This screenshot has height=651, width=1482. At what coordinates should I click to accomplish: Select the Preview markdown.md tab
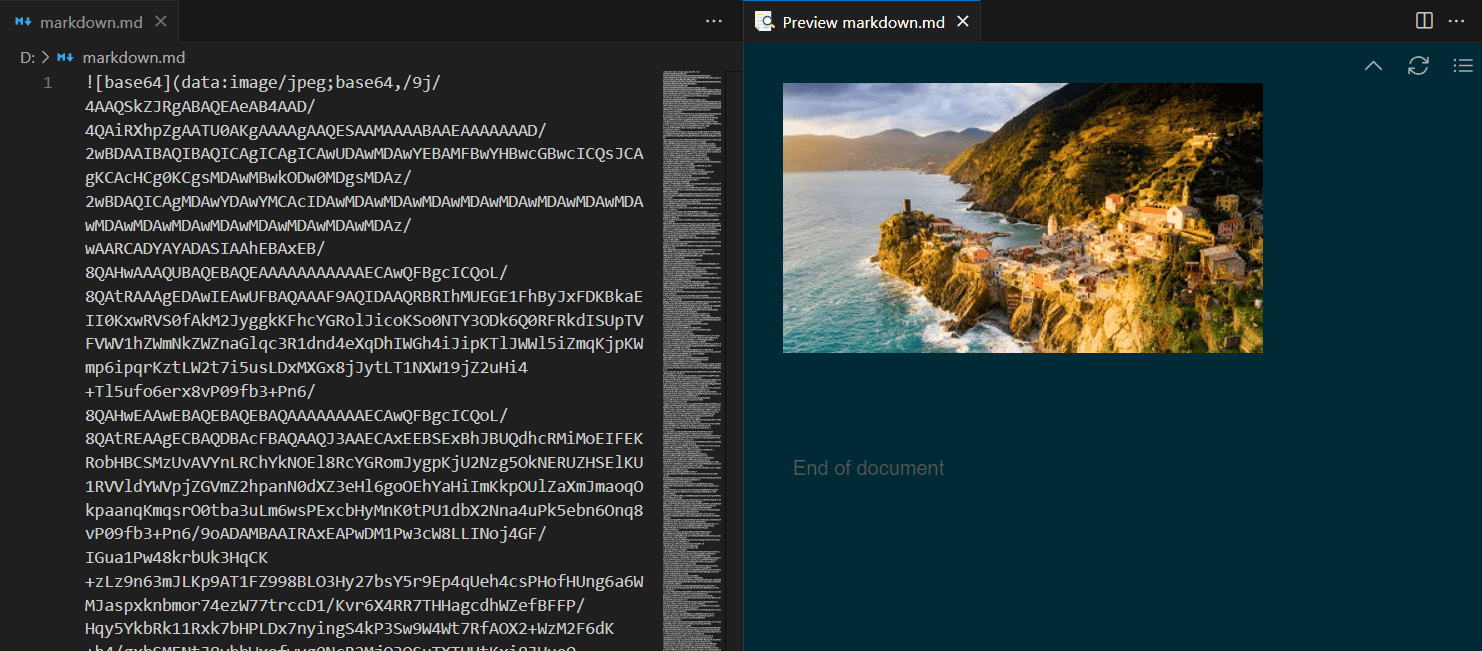click(x=862, y=22)
